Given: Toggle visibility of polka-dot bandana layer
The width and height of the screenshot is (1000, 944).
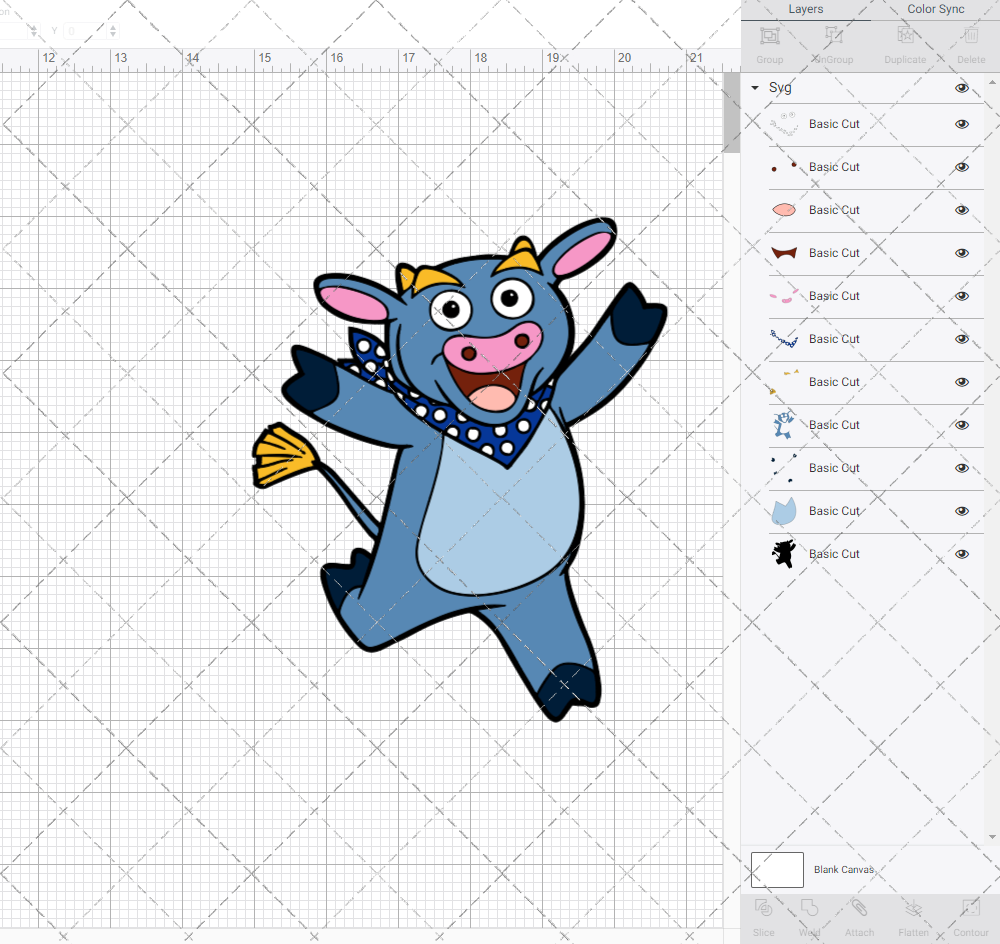Looking at the screenshot, I should click(962, 339).
